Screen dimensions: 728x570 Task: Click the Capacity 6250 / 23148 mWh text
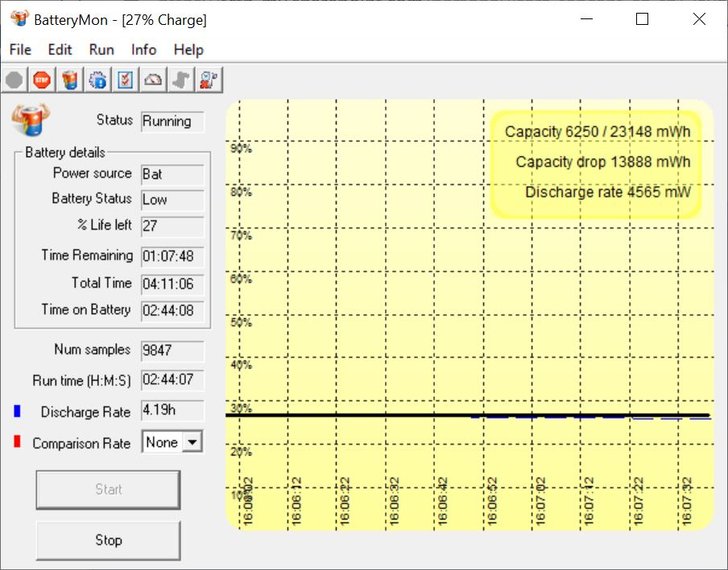pos(598,132)
